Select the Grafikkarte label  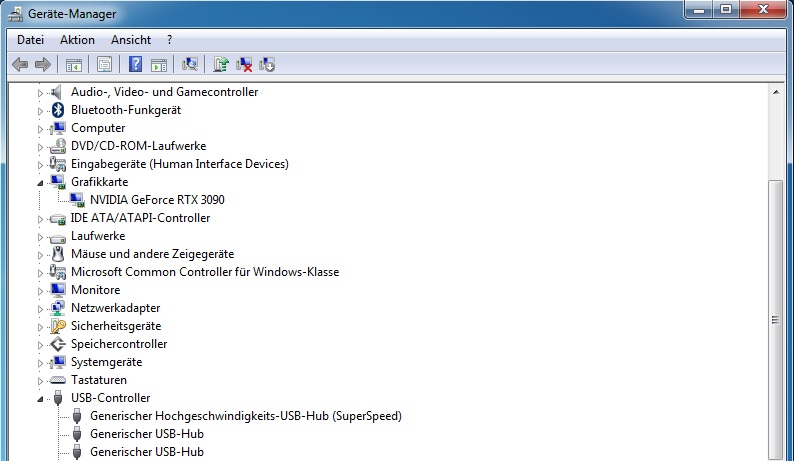[x=99, y=182]
